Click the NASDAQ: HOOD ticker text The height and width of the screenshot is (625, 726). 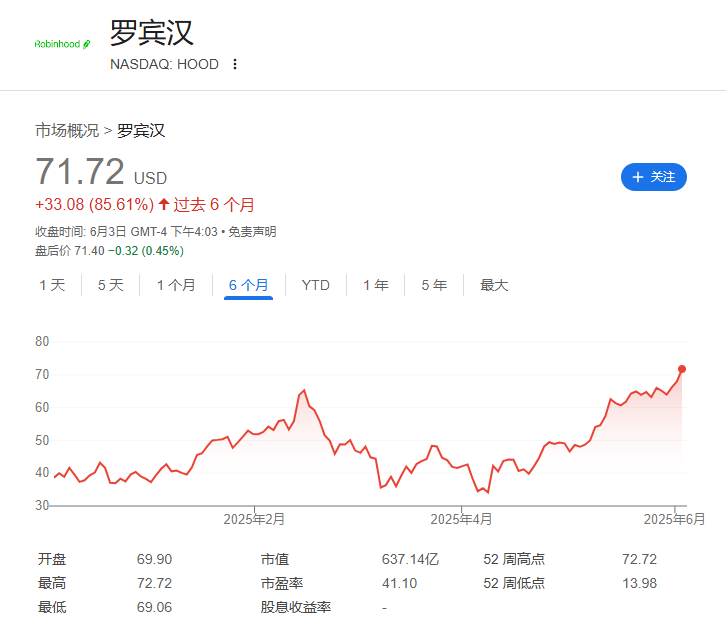164,64
